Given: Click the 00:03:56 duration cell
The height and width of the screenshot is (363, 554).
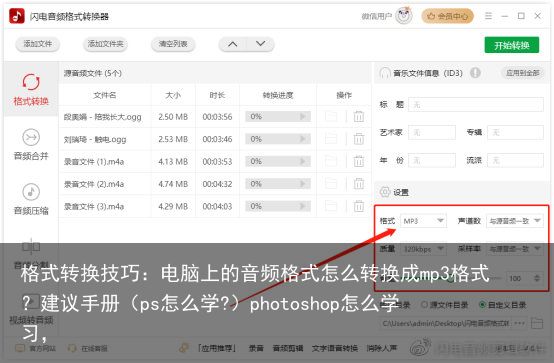Looking at the screenshot, I should click(217, 117).
